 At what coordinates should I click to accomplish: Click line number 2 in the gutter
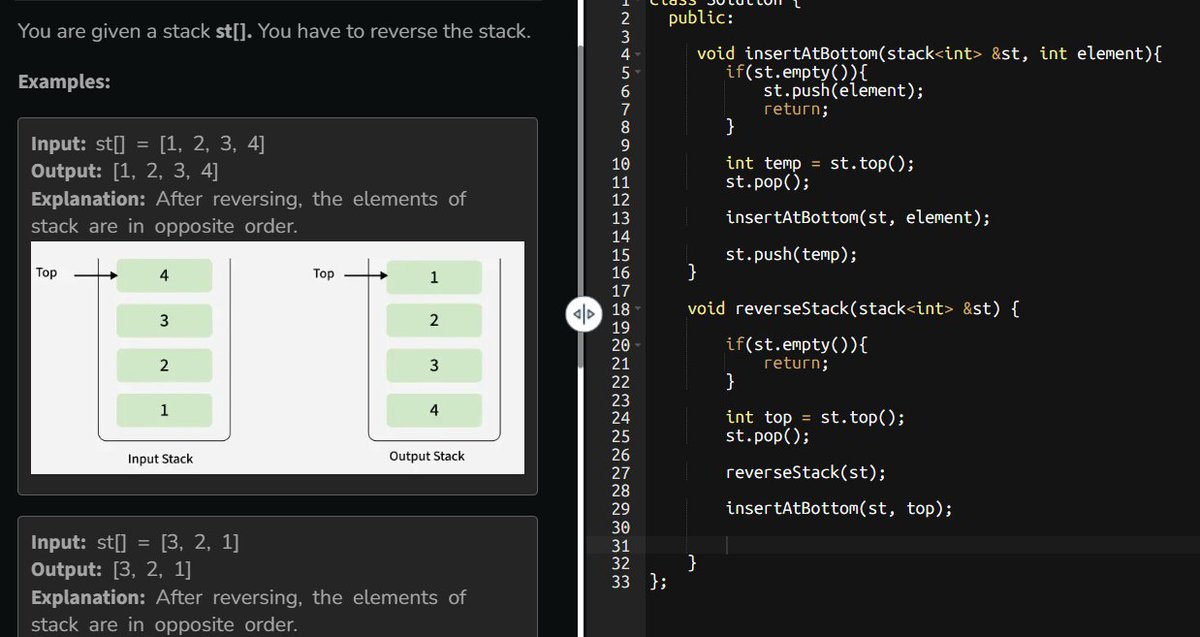point(625,17)
